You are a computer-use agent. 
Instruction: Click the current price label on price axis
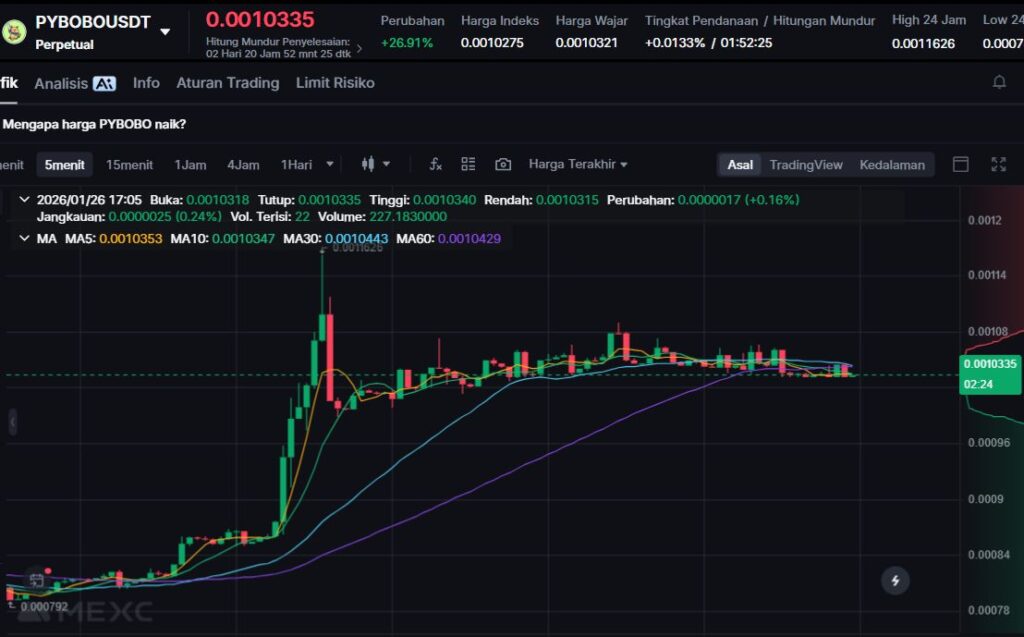tap(988, 364)
